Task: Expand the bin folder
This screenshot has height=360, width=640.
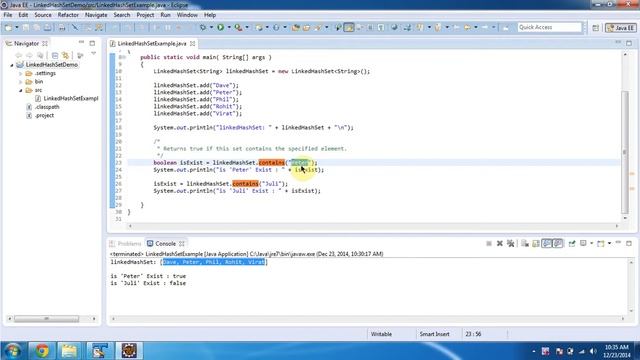Action: (x=20, y=82)
